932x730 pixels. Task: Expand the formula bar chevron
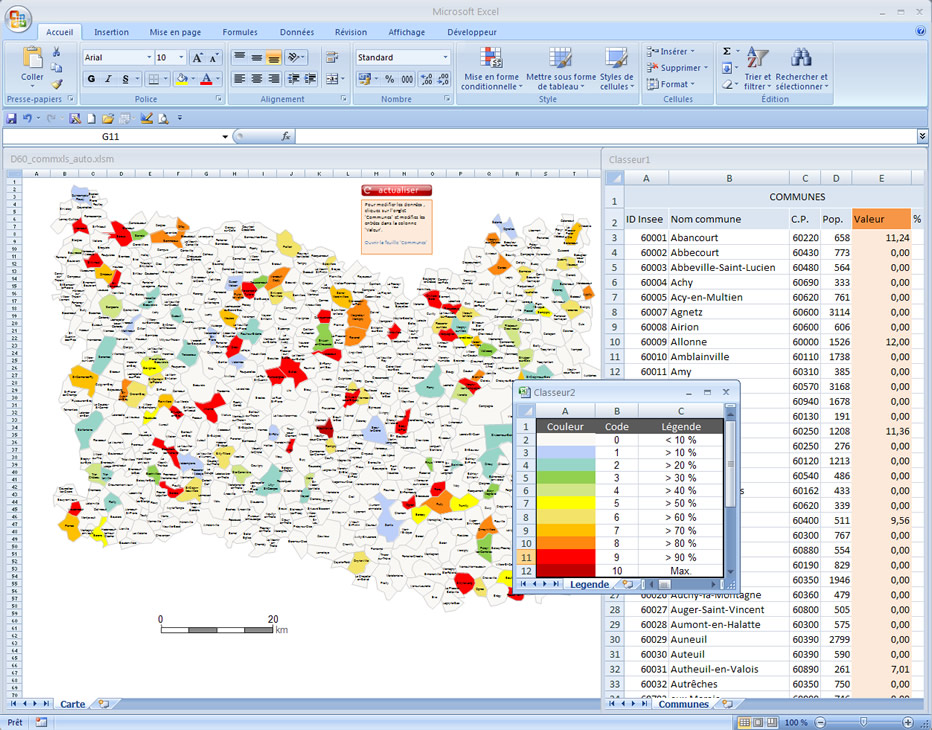[922, 136]
